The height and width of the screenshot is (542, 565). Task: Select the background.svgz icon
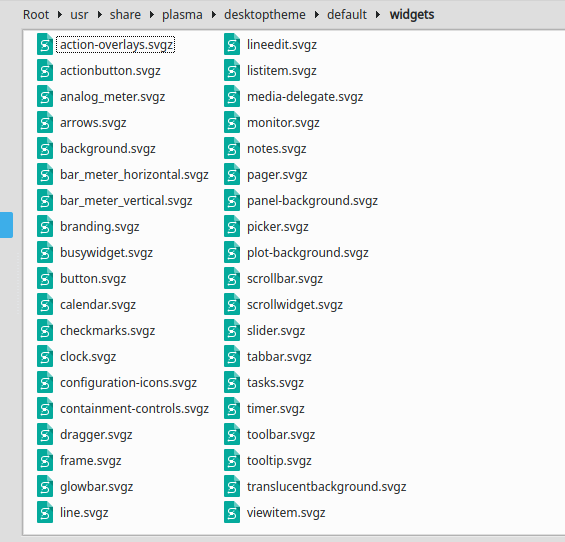click(45, 148)
